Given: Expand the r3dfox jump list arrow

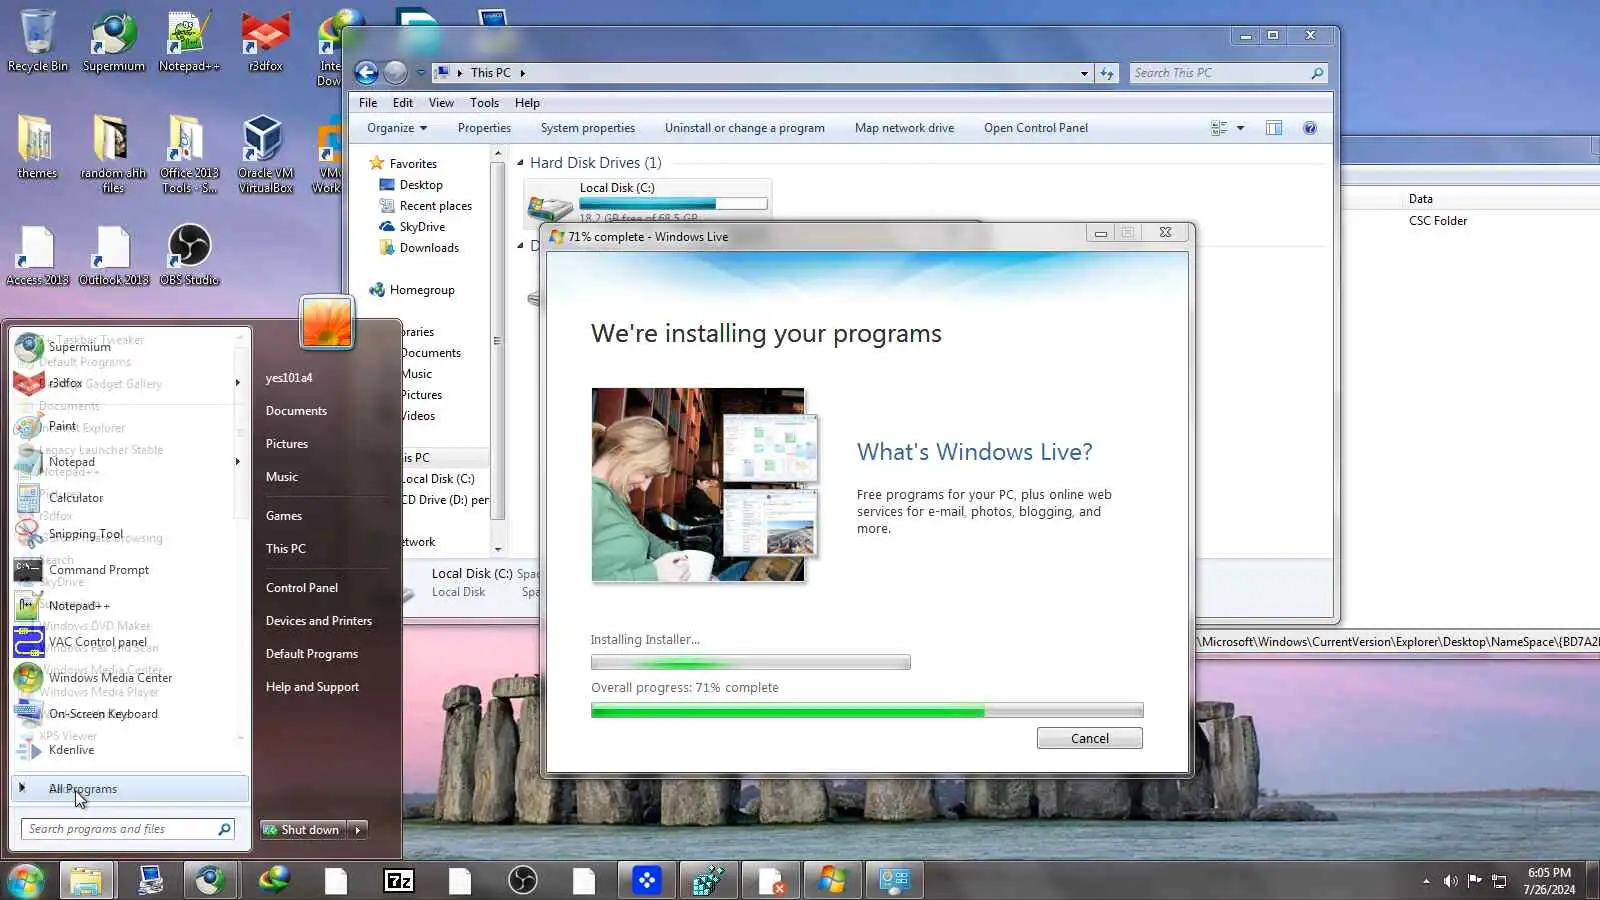Looking at the screenshot, I should 237,383.
